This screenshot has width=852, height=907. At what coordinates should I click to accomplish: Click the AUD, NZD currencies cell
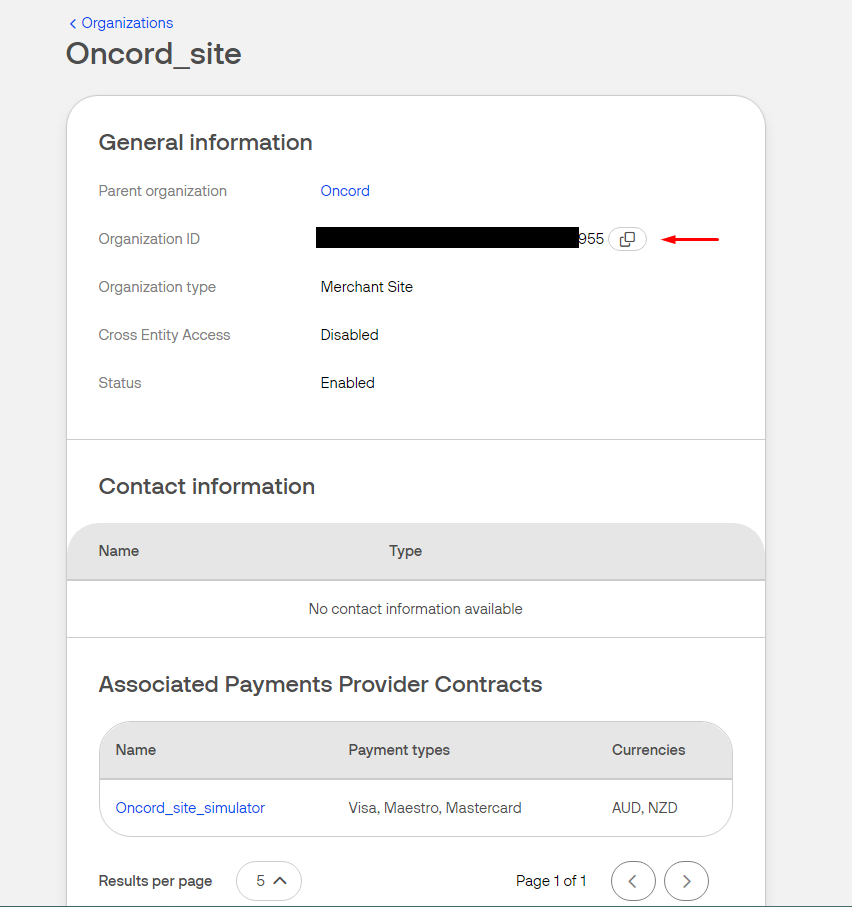pos(645,808)
